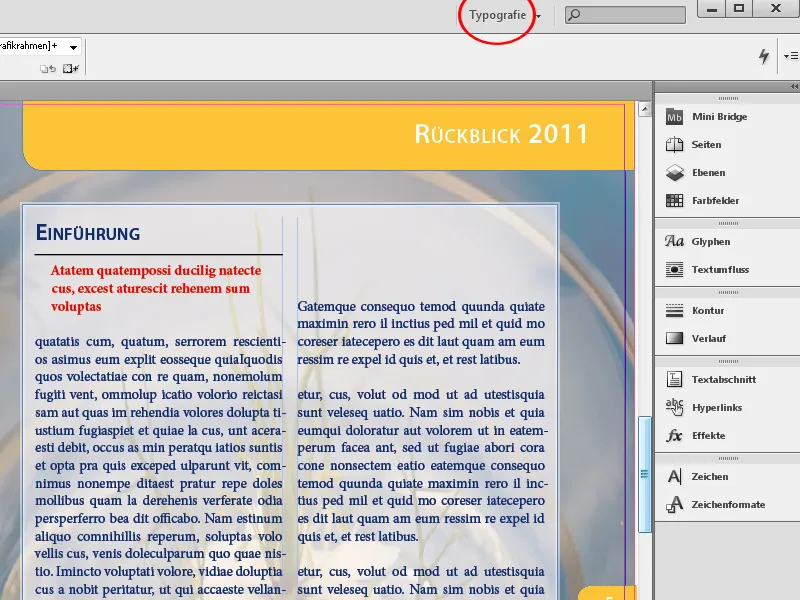Click the paragraph starting 'quatatis cum, quatum'
This screenshot has height=600, width=800.
(159, 465)
